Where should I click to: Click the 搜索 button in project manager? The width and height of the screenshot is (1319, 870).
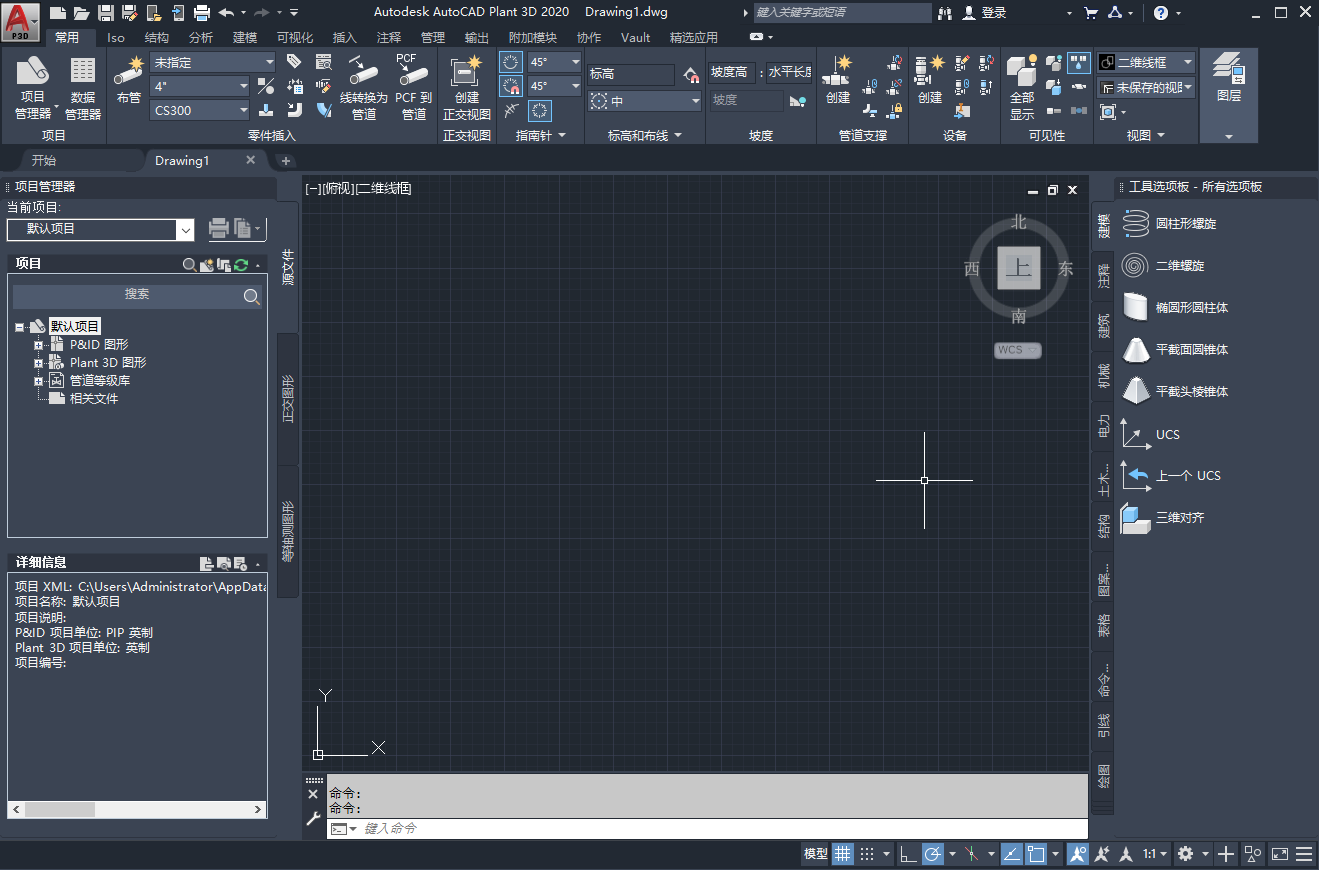(253, 294)
